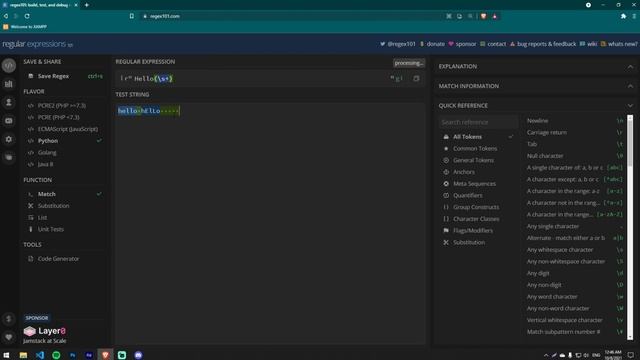Open the regex editor sidebar icon
This screenshot has height=360, width=640.
(x=9, y=65)
